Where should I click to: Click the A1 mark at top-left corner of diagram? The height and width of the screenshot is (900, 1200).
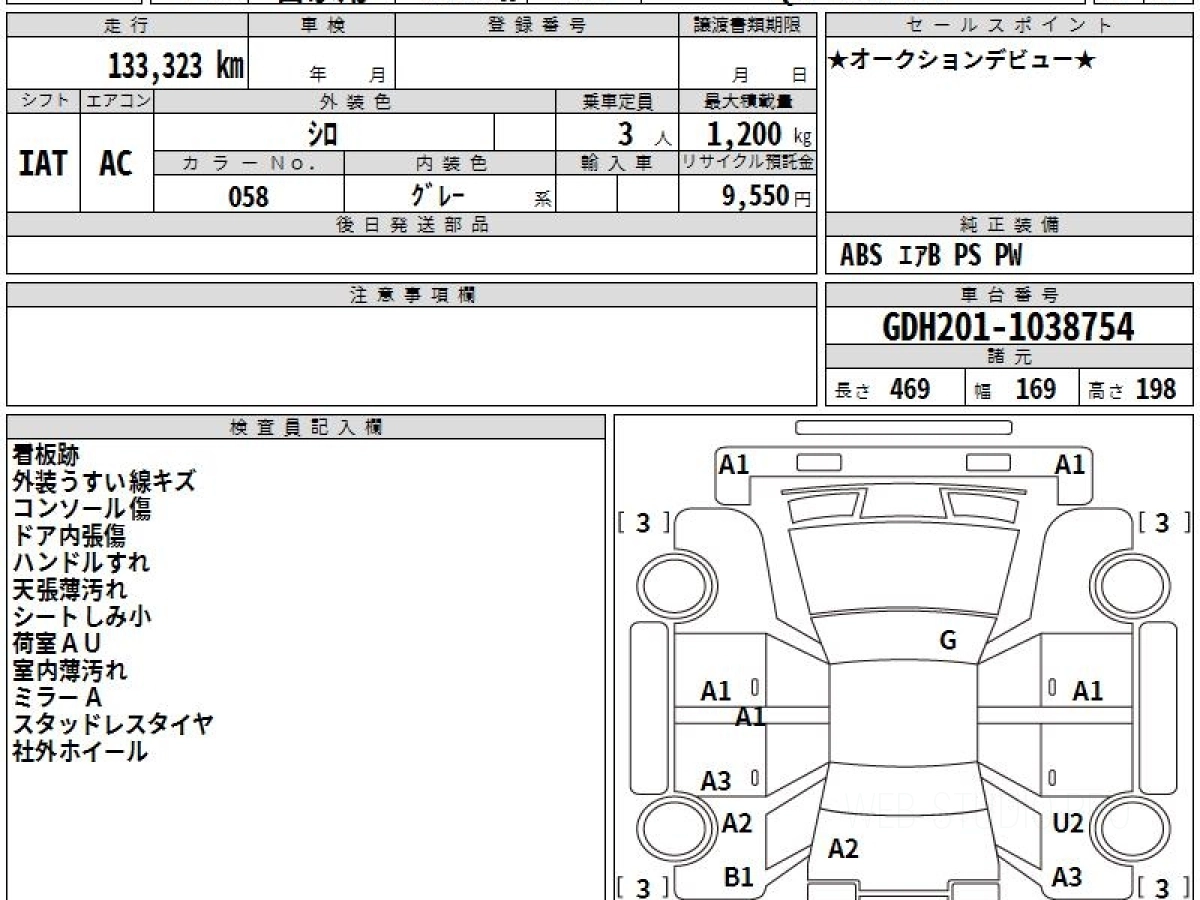(734, 464)
